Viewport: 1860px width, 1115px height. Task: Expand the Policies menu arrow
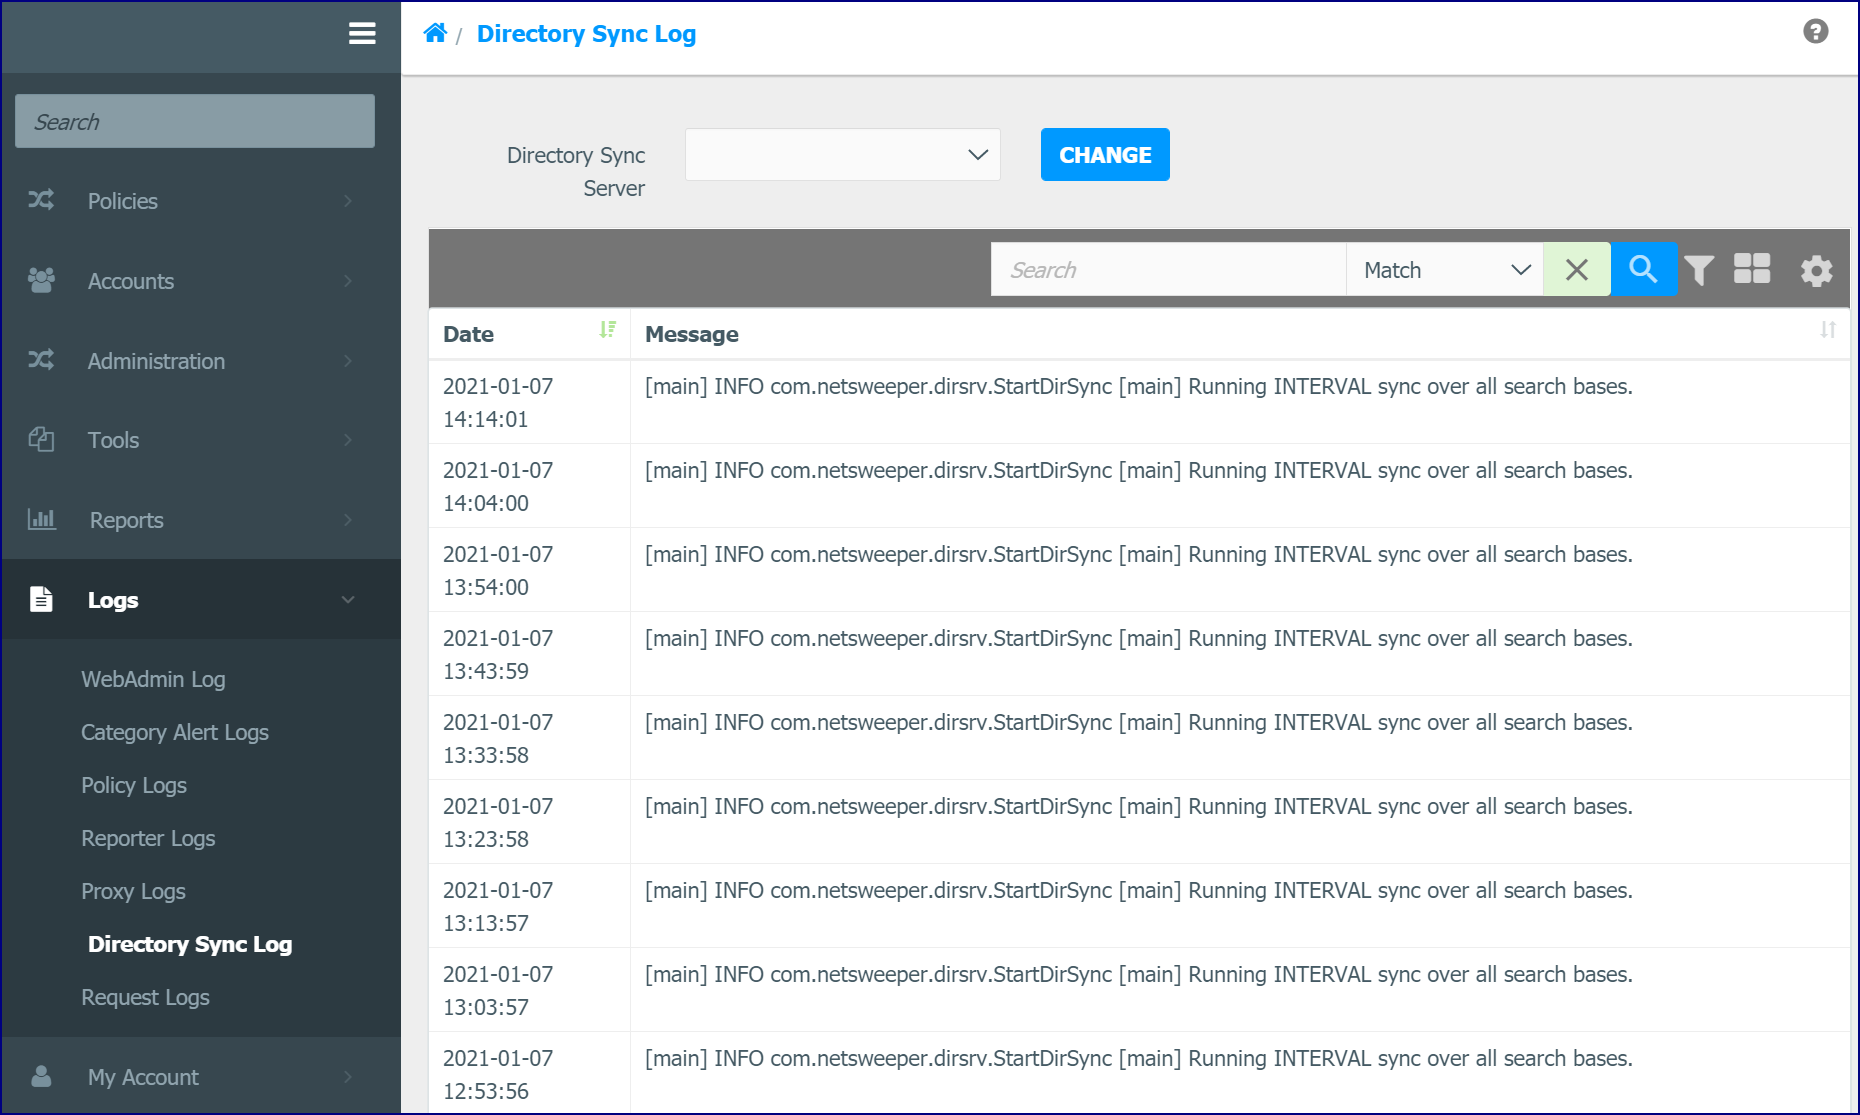(x=348, y=201)
